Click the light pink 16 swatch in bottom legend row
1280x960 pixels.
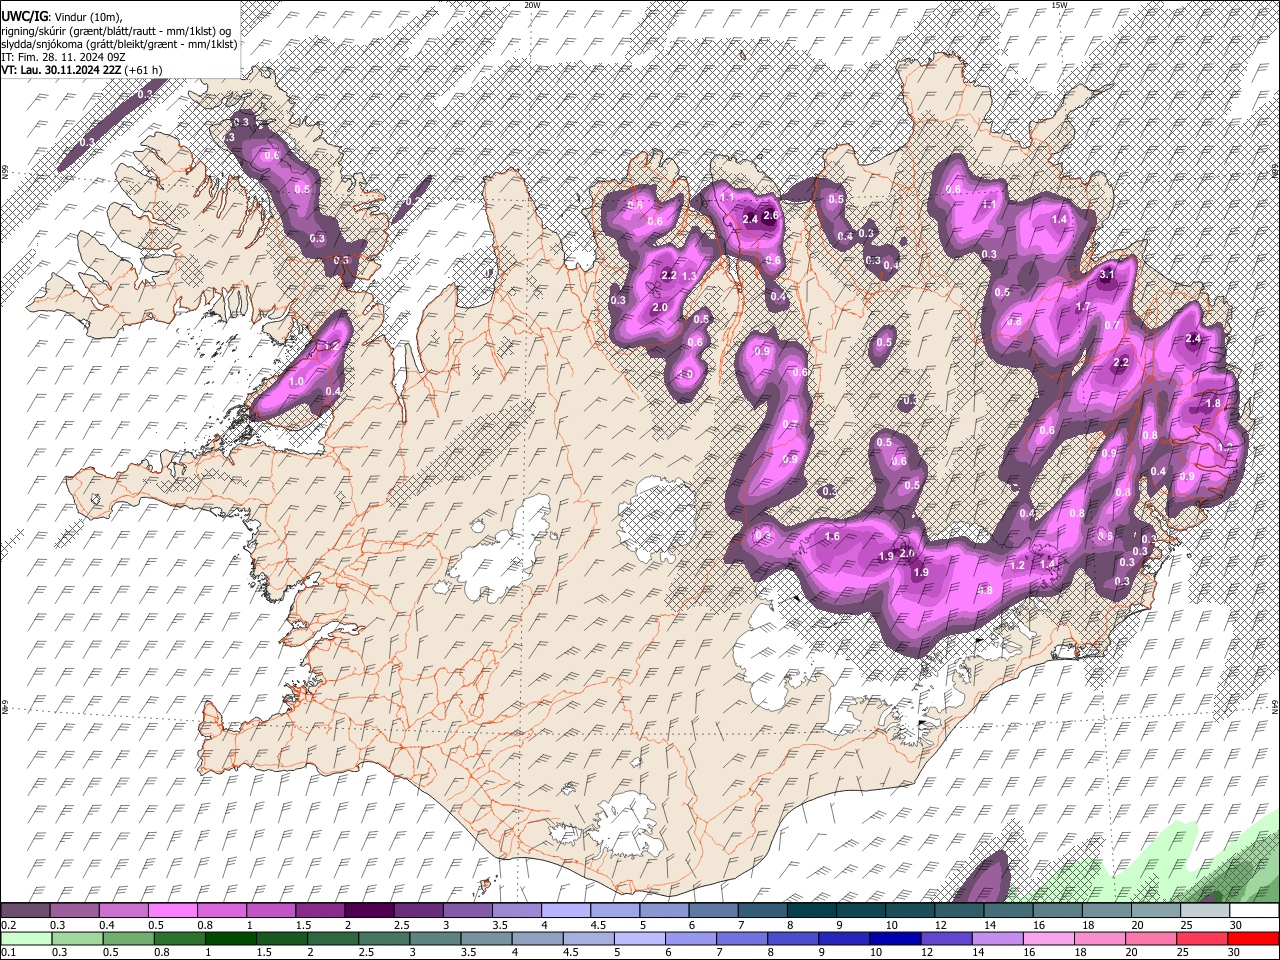pyautogui.click(x=1049, y=938)
